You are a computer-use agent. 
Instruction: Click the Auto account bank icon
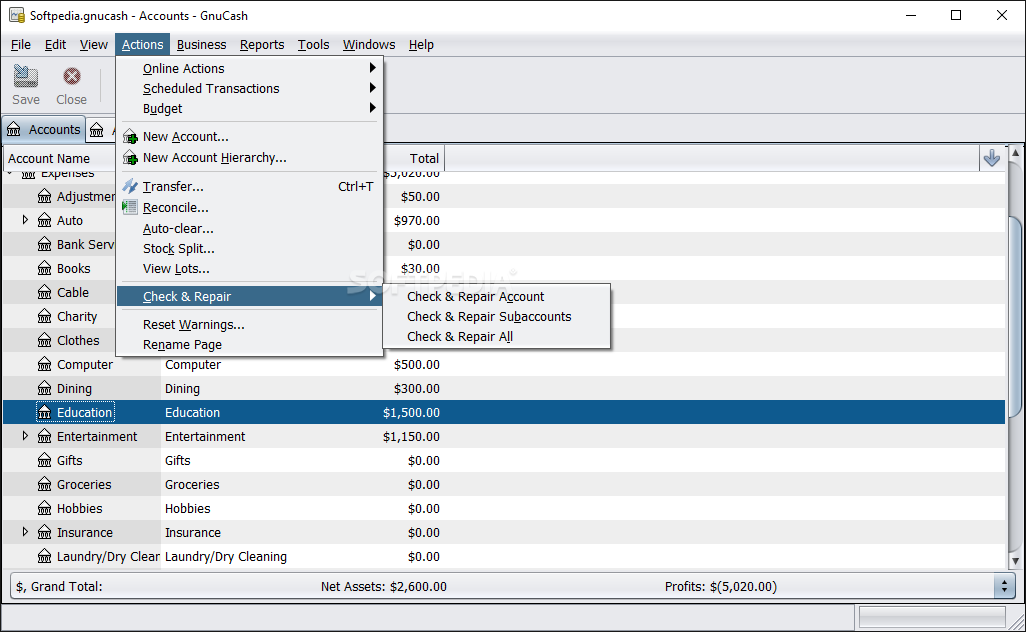pos(44,220)
